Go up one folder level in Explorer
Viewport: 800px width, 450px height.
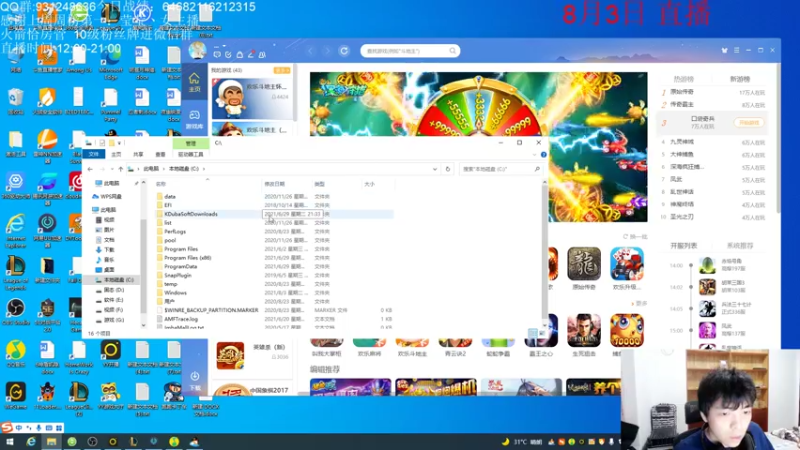pyautogui.click(x=120, y=169)
